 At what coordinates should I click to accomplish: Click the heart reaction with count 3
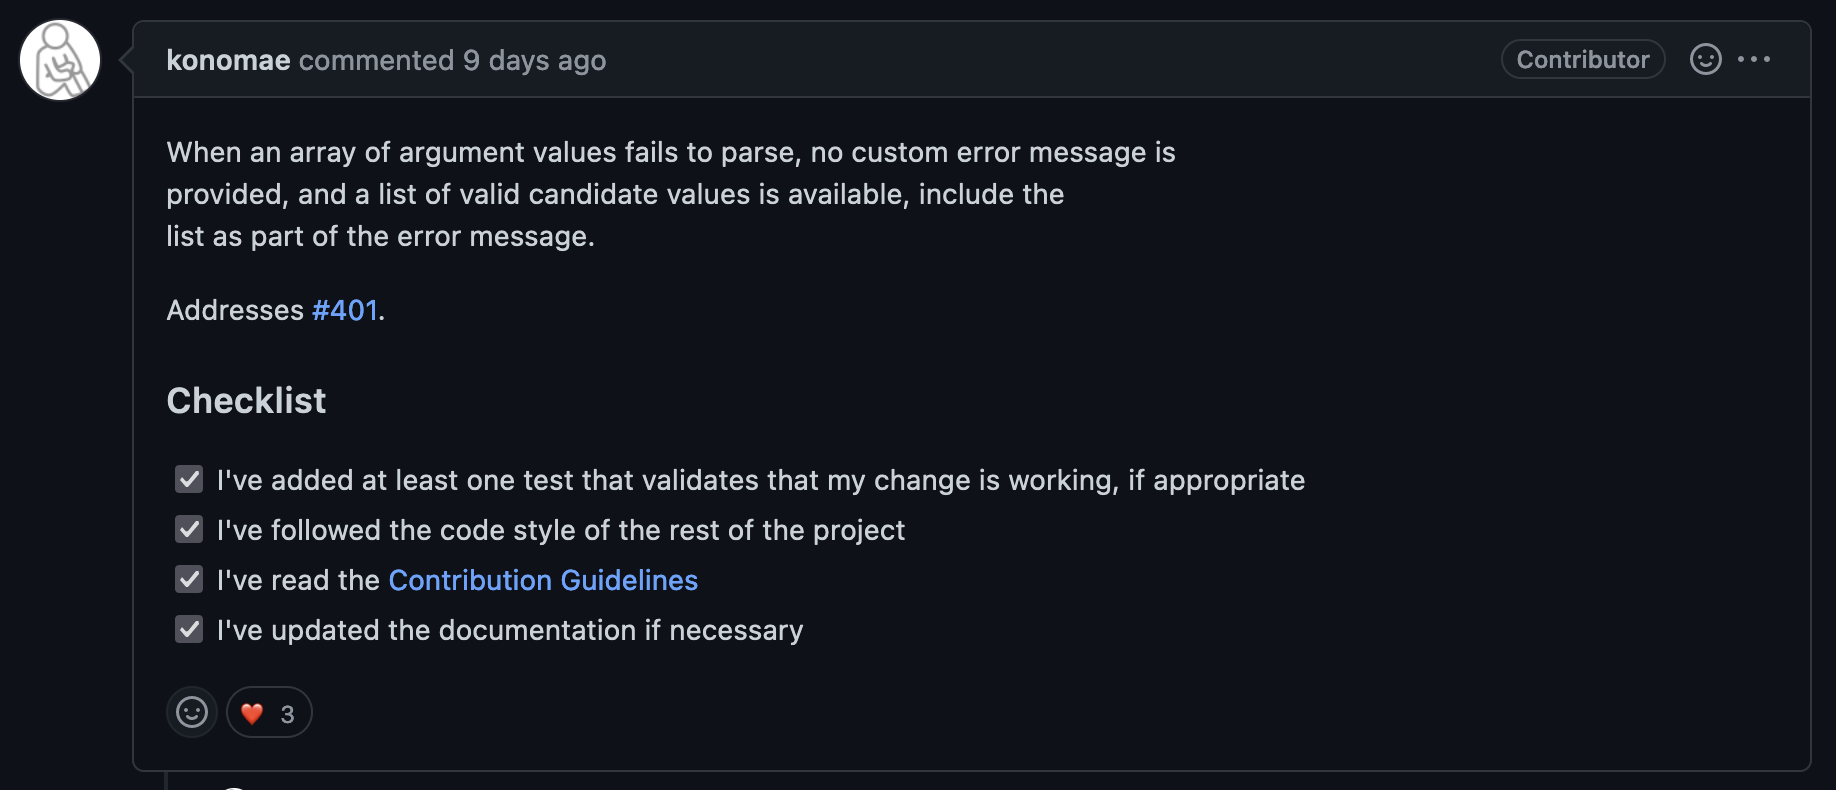tap(269, 712)
